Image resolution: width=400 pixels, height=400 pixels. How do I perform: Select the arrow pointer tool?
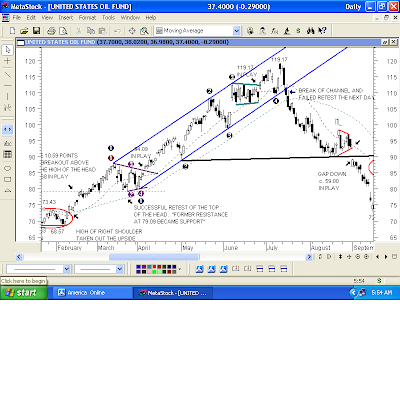pos(8,50)
